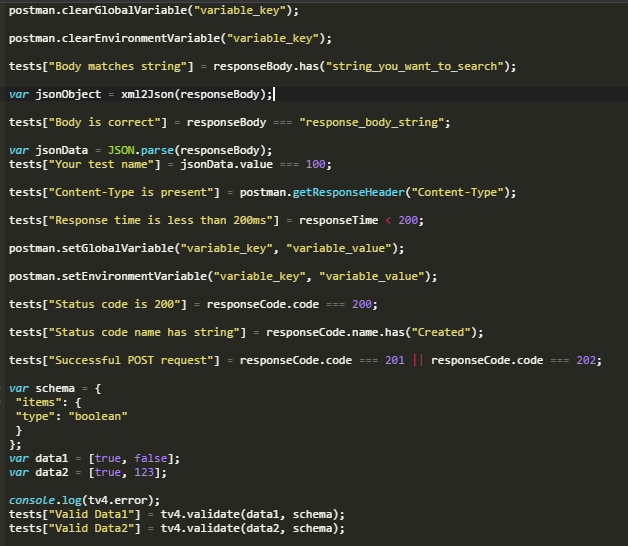Click the "Valid Data2" test line
628x546 pixels.
tap(177, 529)
